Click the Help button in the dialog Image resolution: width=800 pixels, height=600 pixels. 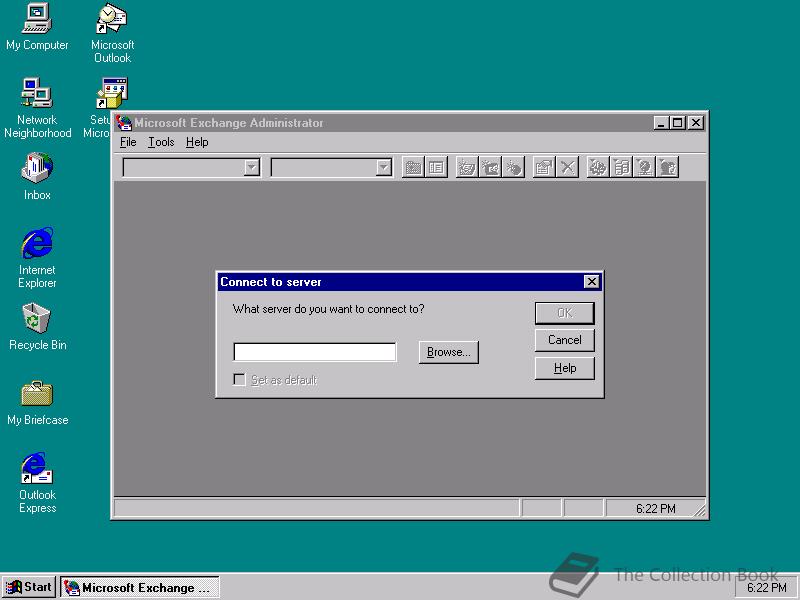(565, 368)
